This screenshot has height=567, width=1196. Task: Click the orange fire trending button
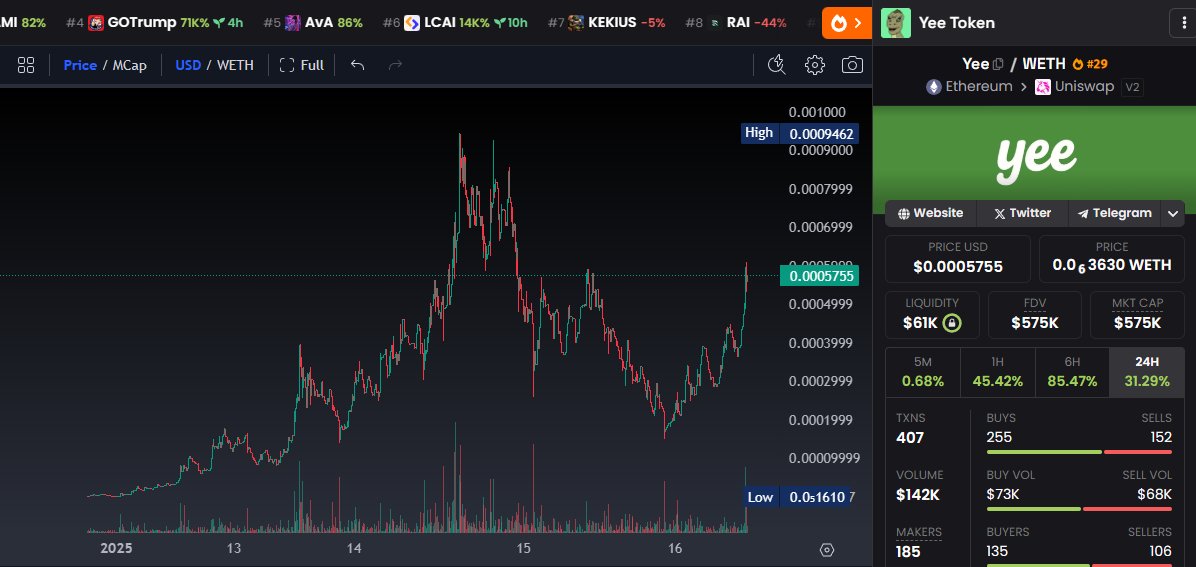click(x=847, y=23)
